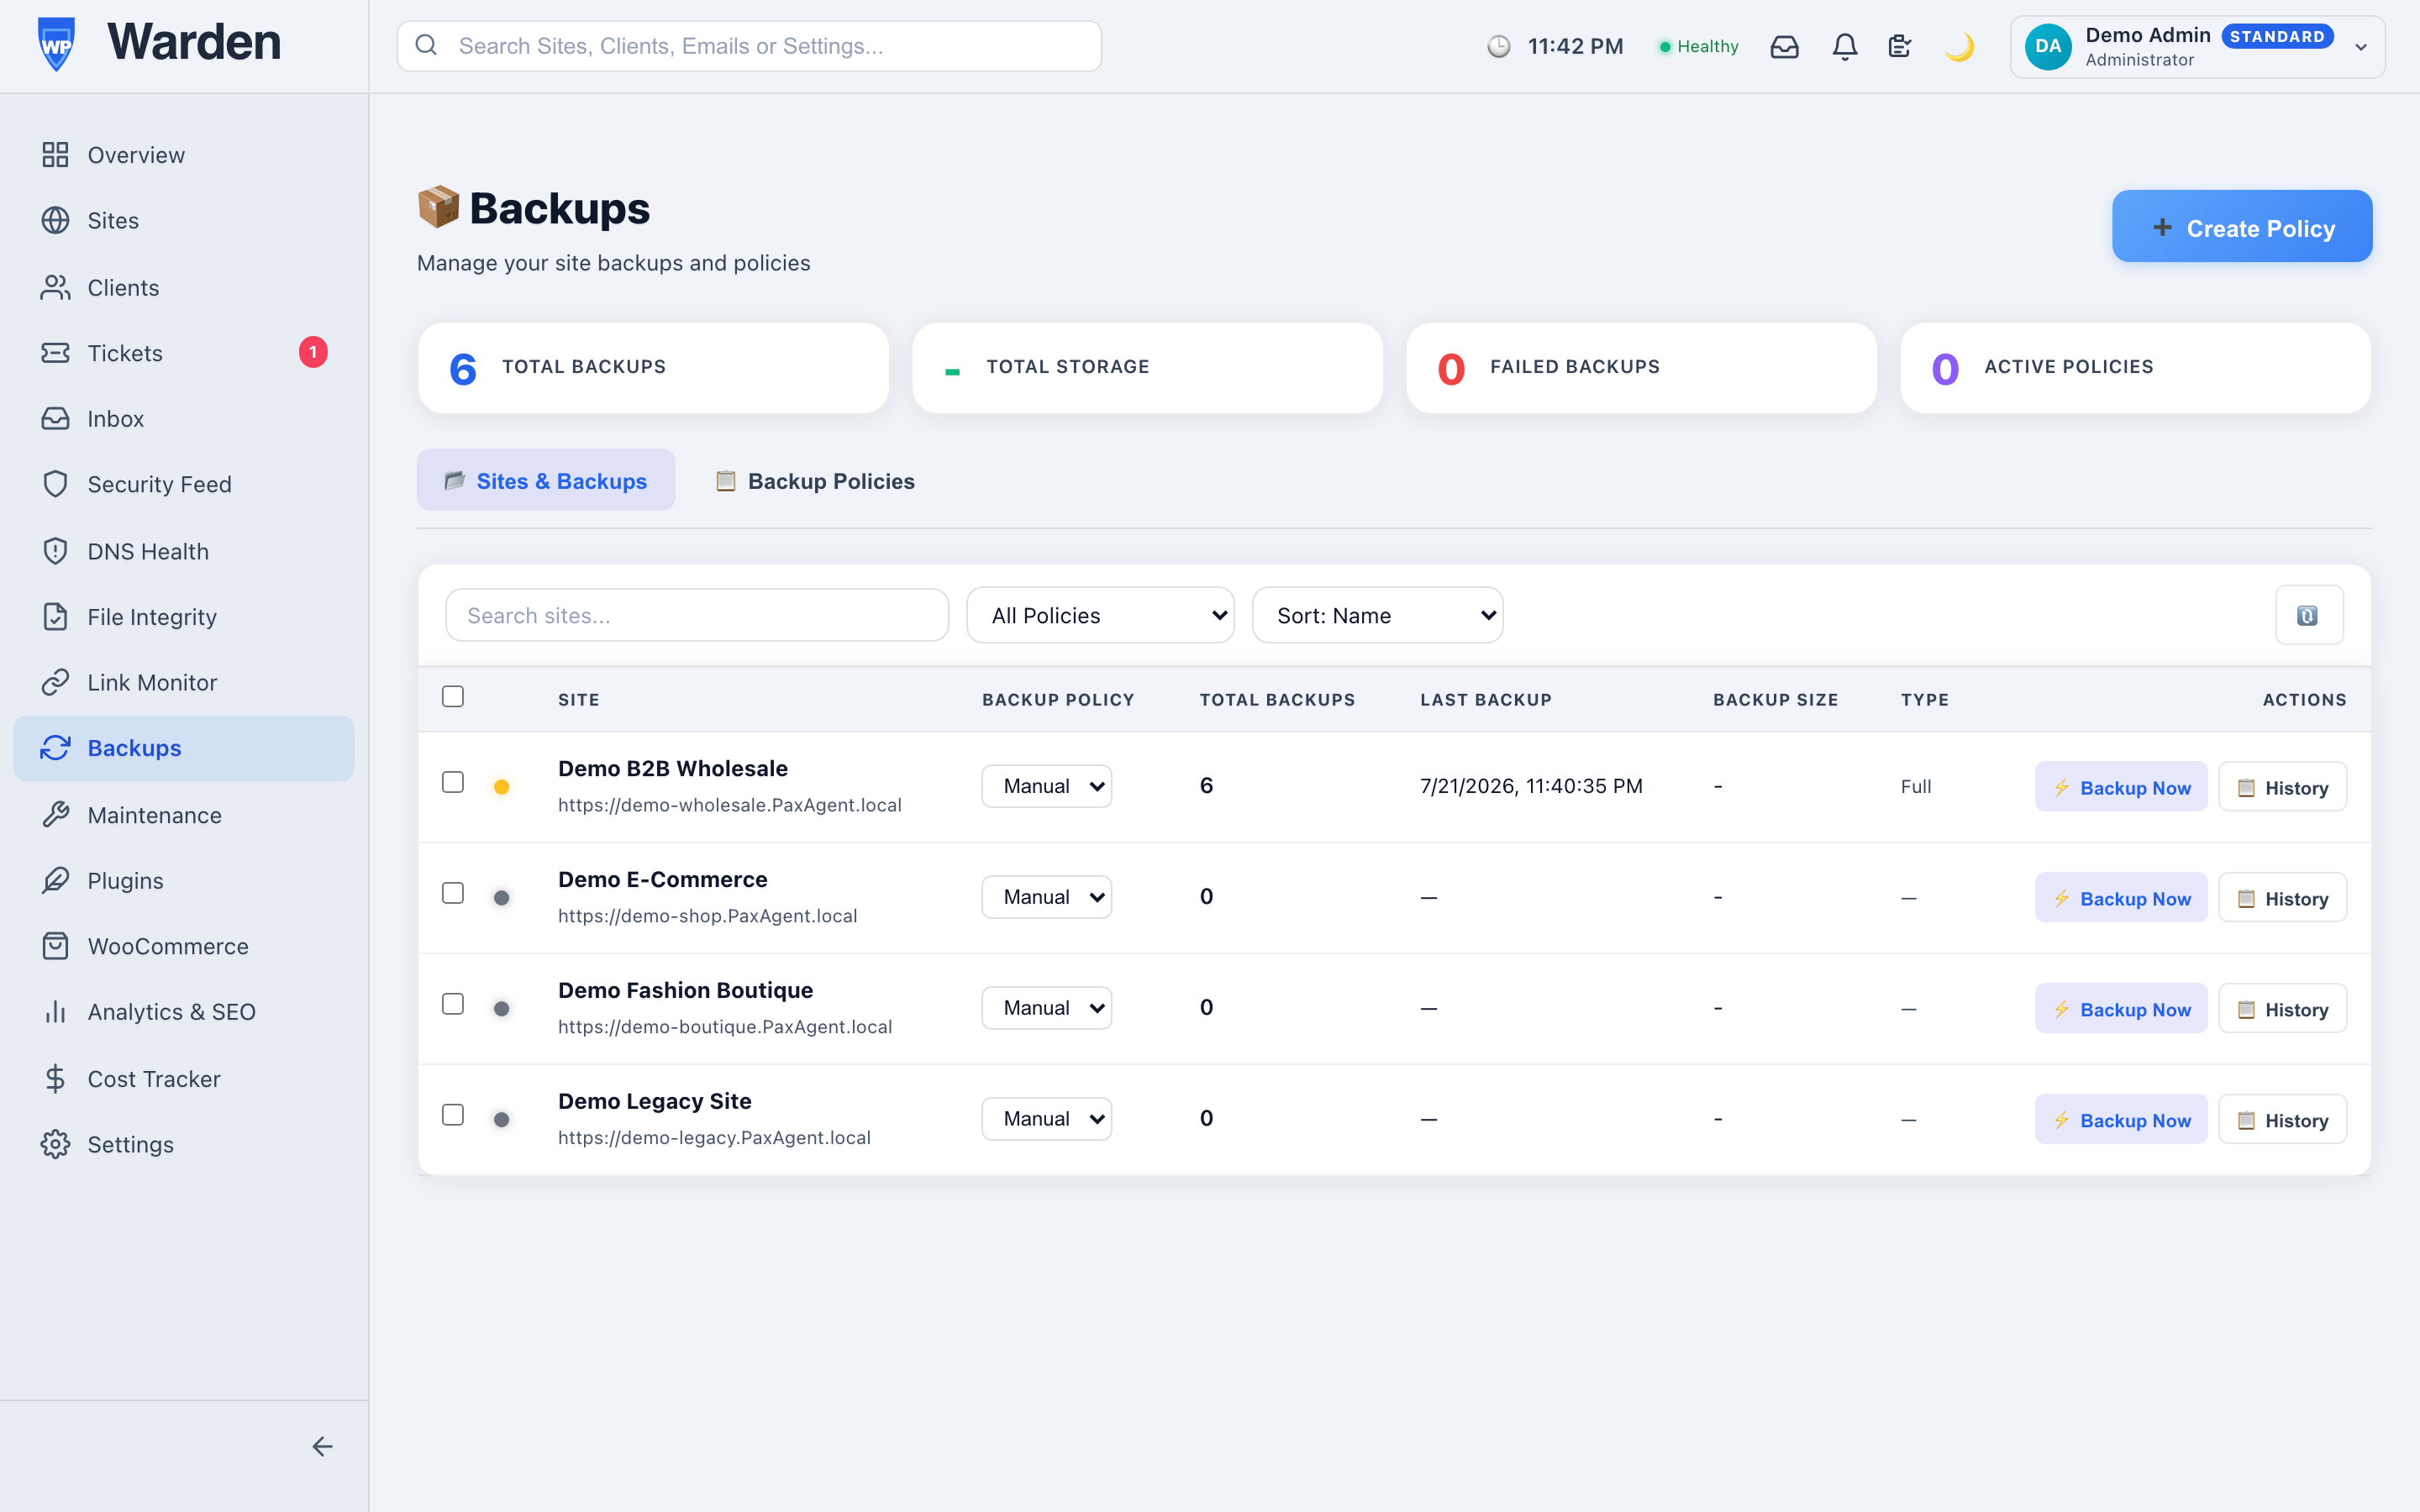Screen dimensions: 2420x1512
Task: Focus the global search field
Action: (749, 46)
